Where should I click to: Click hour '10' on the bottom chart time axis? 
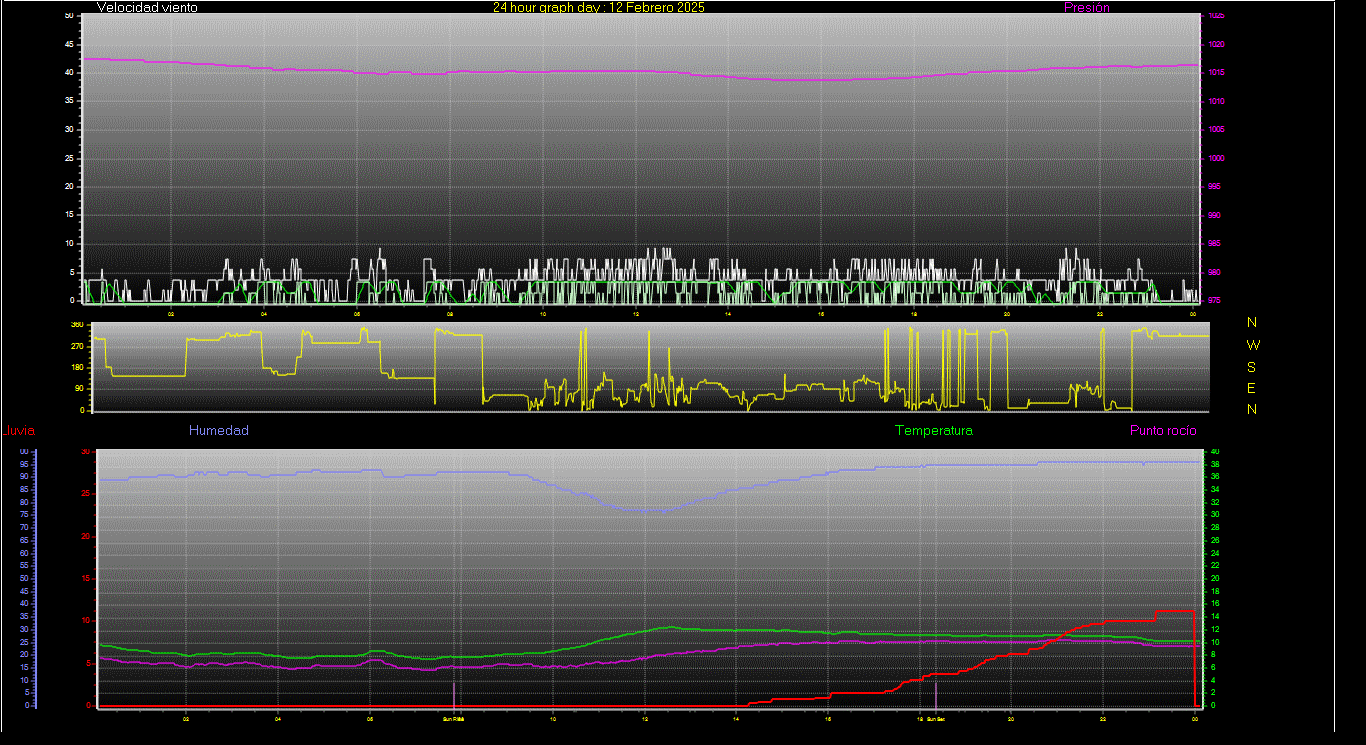(553, 718)
